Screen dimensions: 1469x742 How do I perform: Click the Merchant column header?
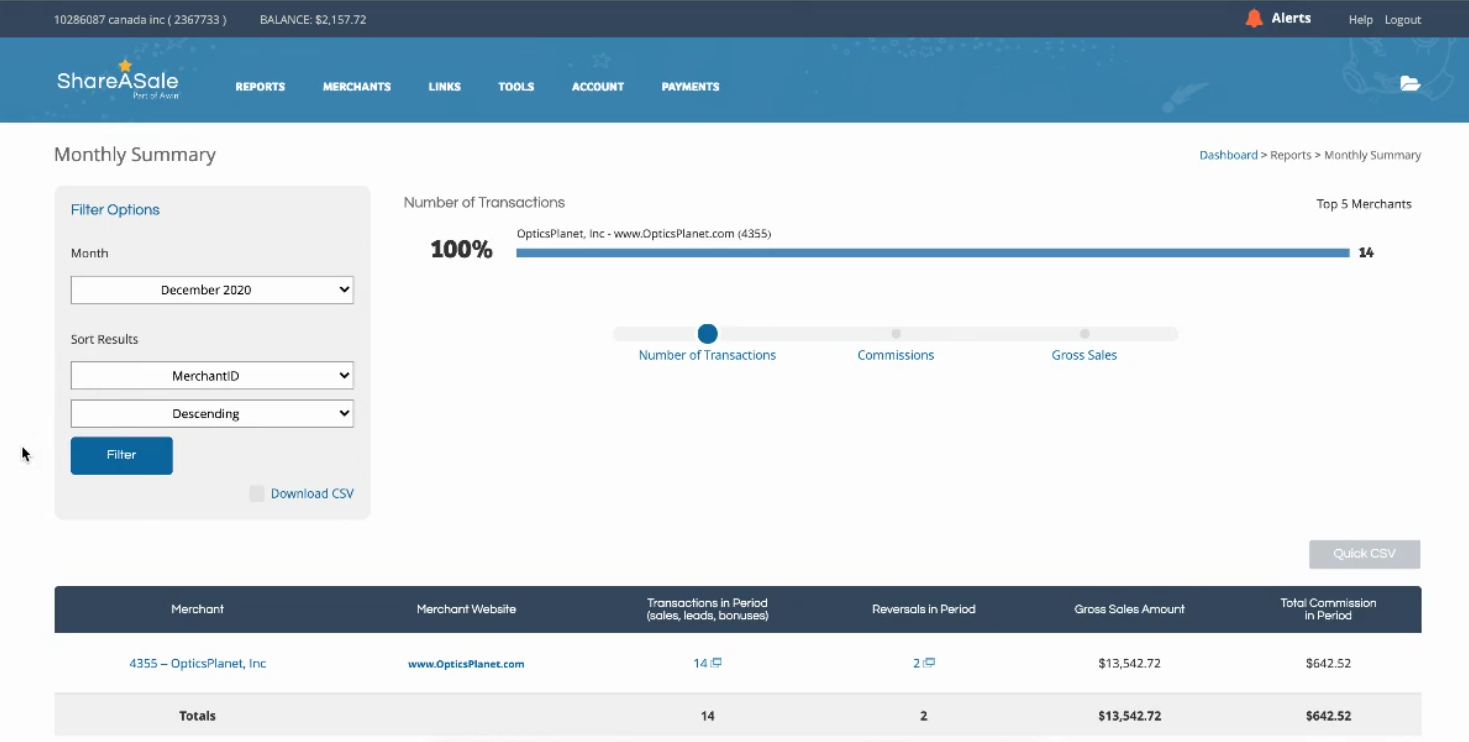click(198, 609)
